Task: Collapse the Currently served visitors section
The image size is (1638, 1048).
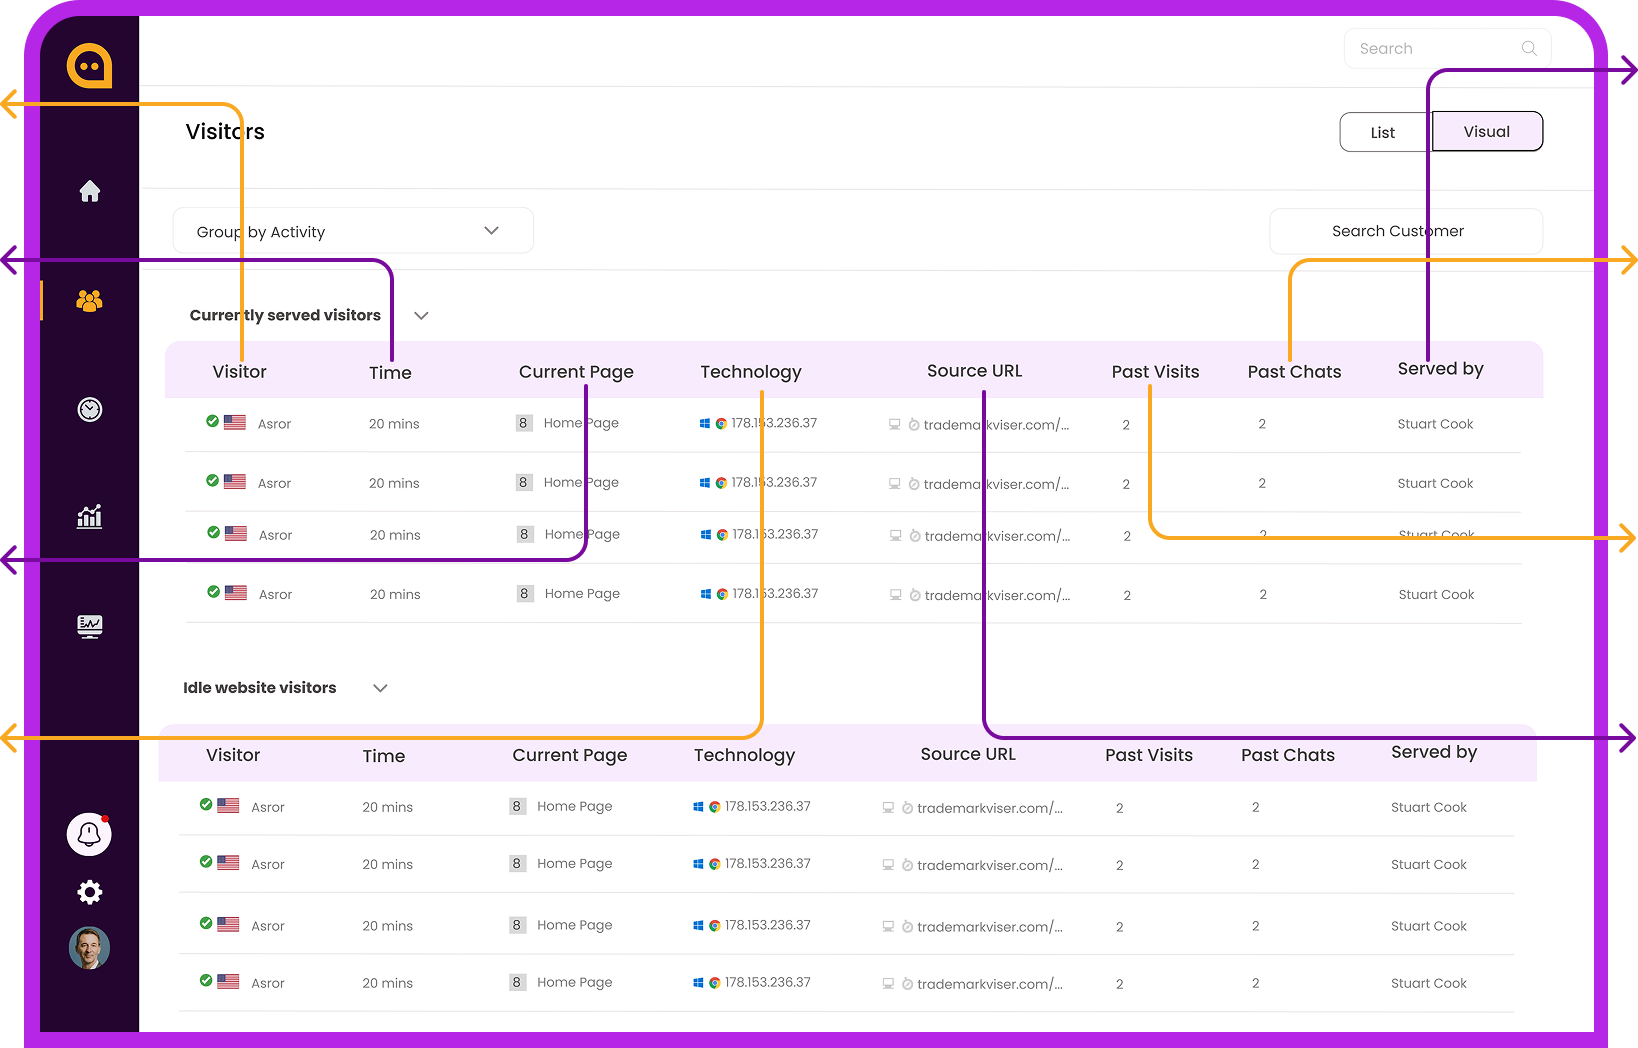Action: point(421,315)
